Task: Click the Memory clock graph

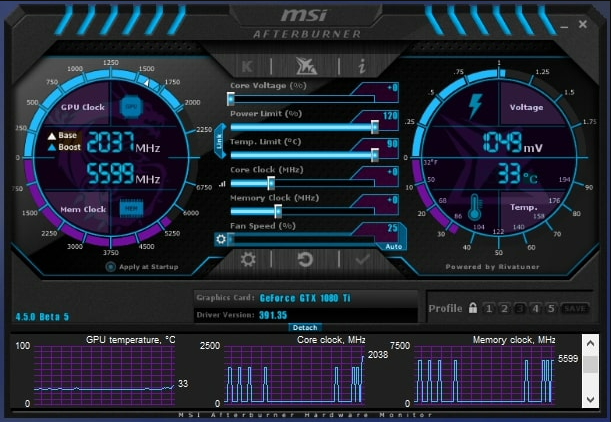Action: (484, 374)
